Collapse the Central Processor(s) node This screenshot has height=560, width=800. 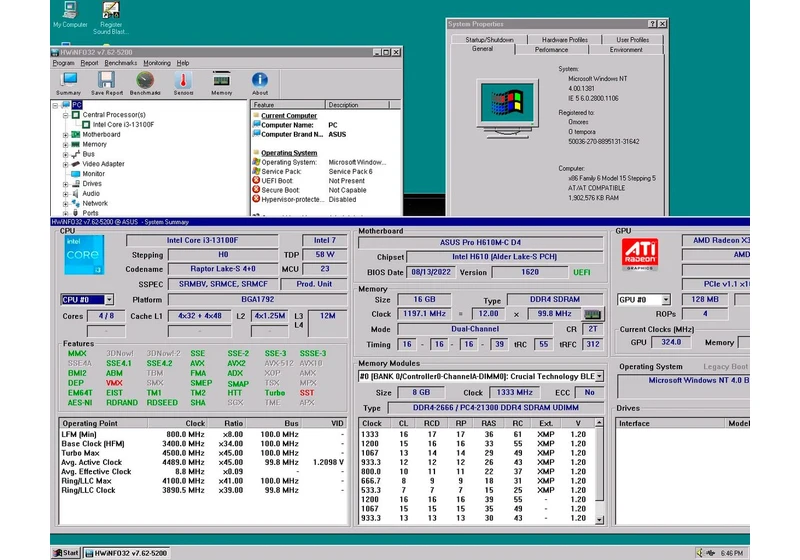point(65,115)
